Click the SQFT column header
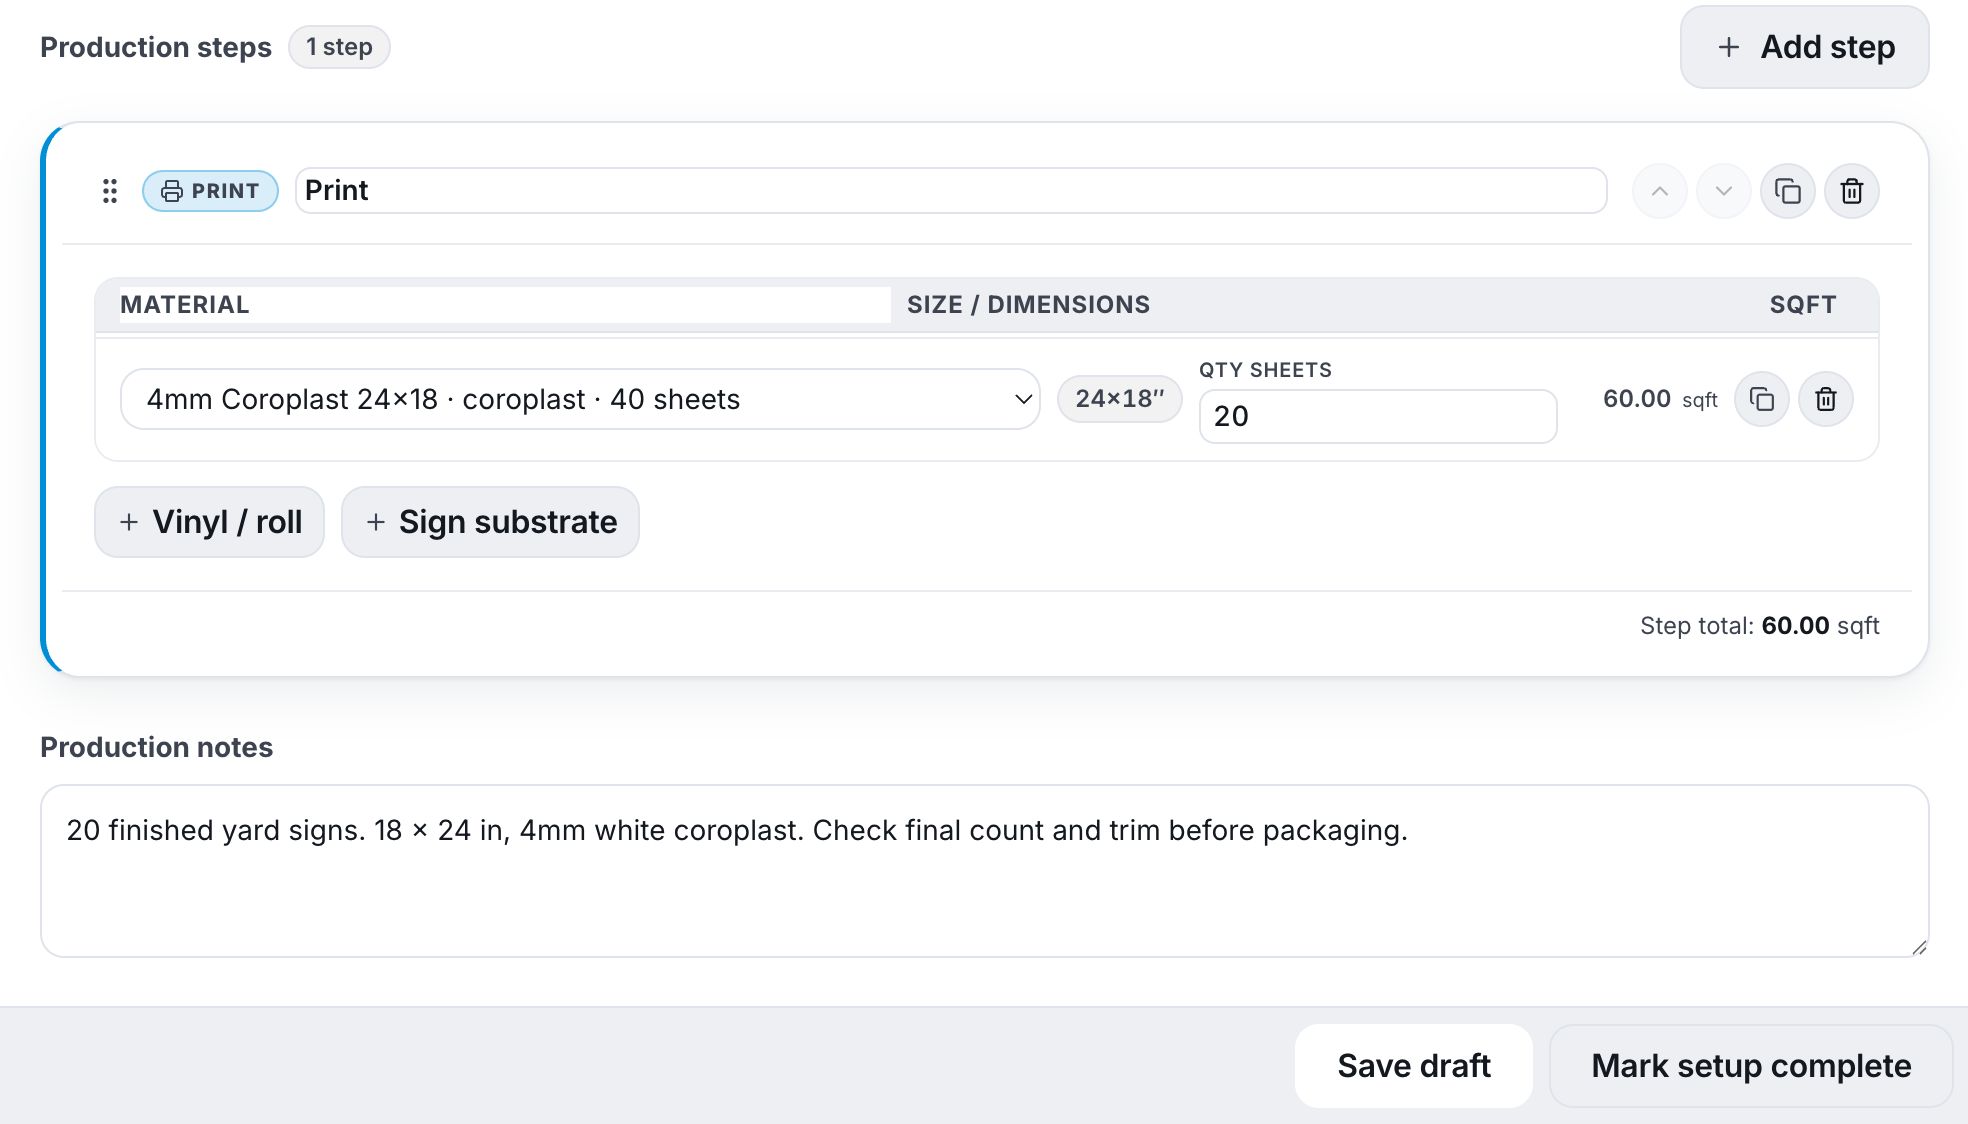Image resolution: width=1968 pixels, height=1124 pixels. point(1802,305)
